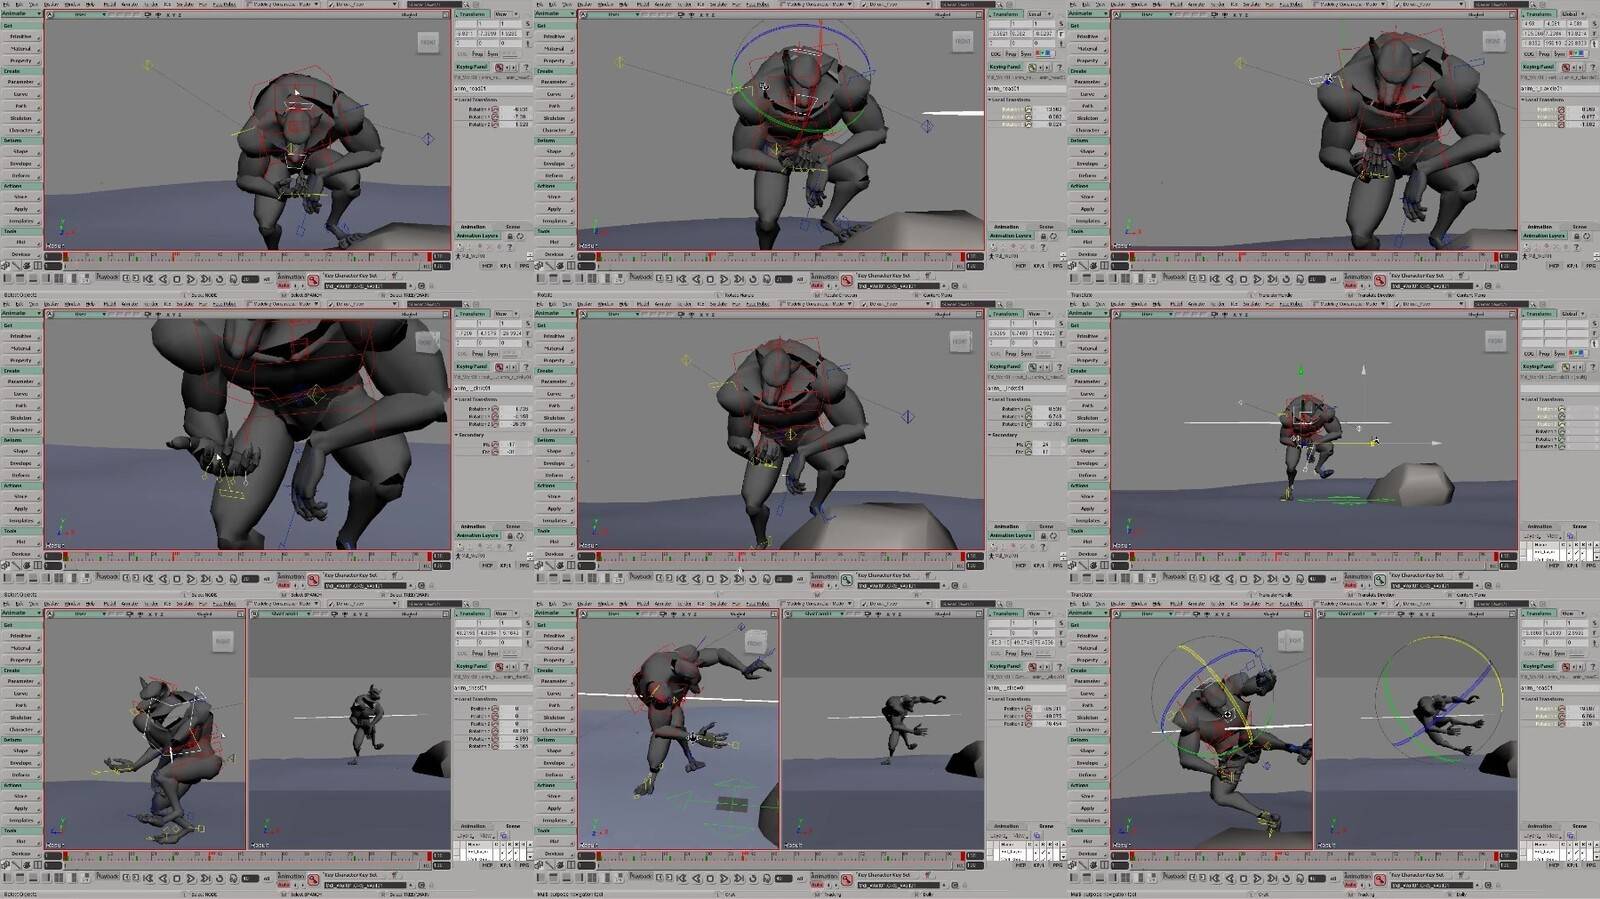This screenshot has height=899, width=1600.
Task: Click the Apply button, bottom-right screenshot
Action: [x=1087, y=808]
